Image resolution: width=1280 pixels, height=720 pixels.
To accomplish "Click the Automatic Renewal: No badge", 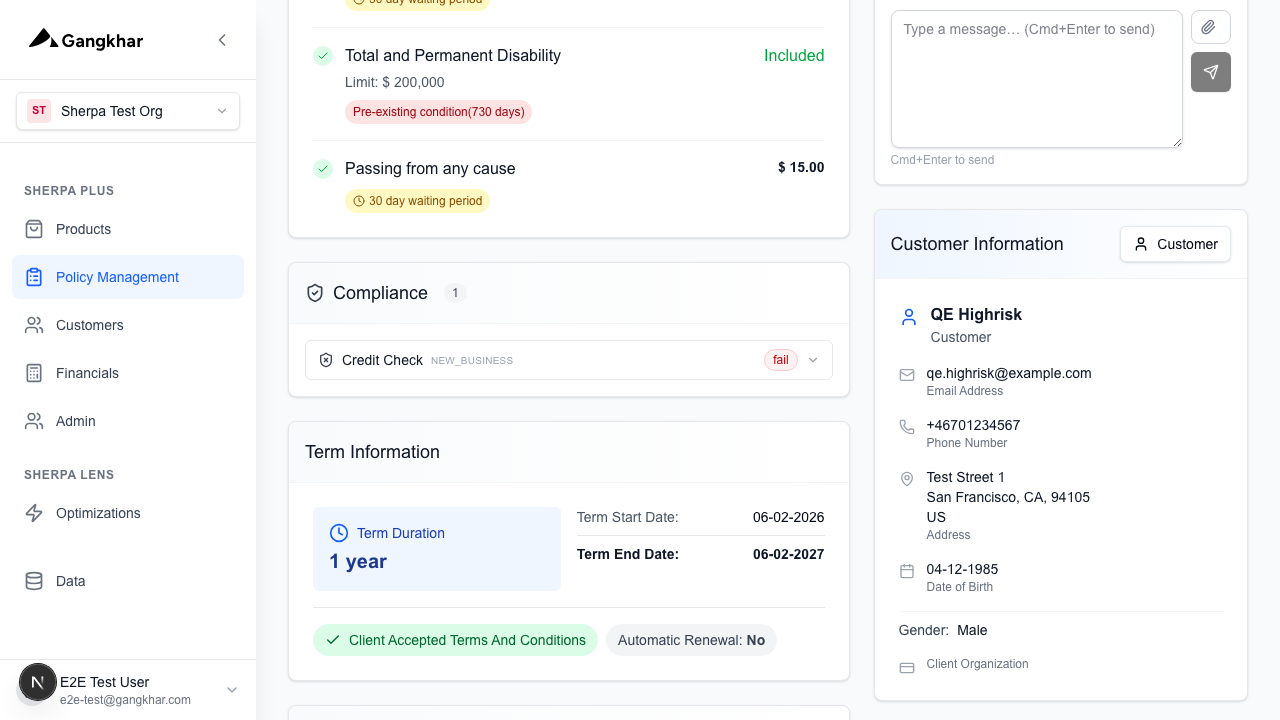I will tap(691, 640).
